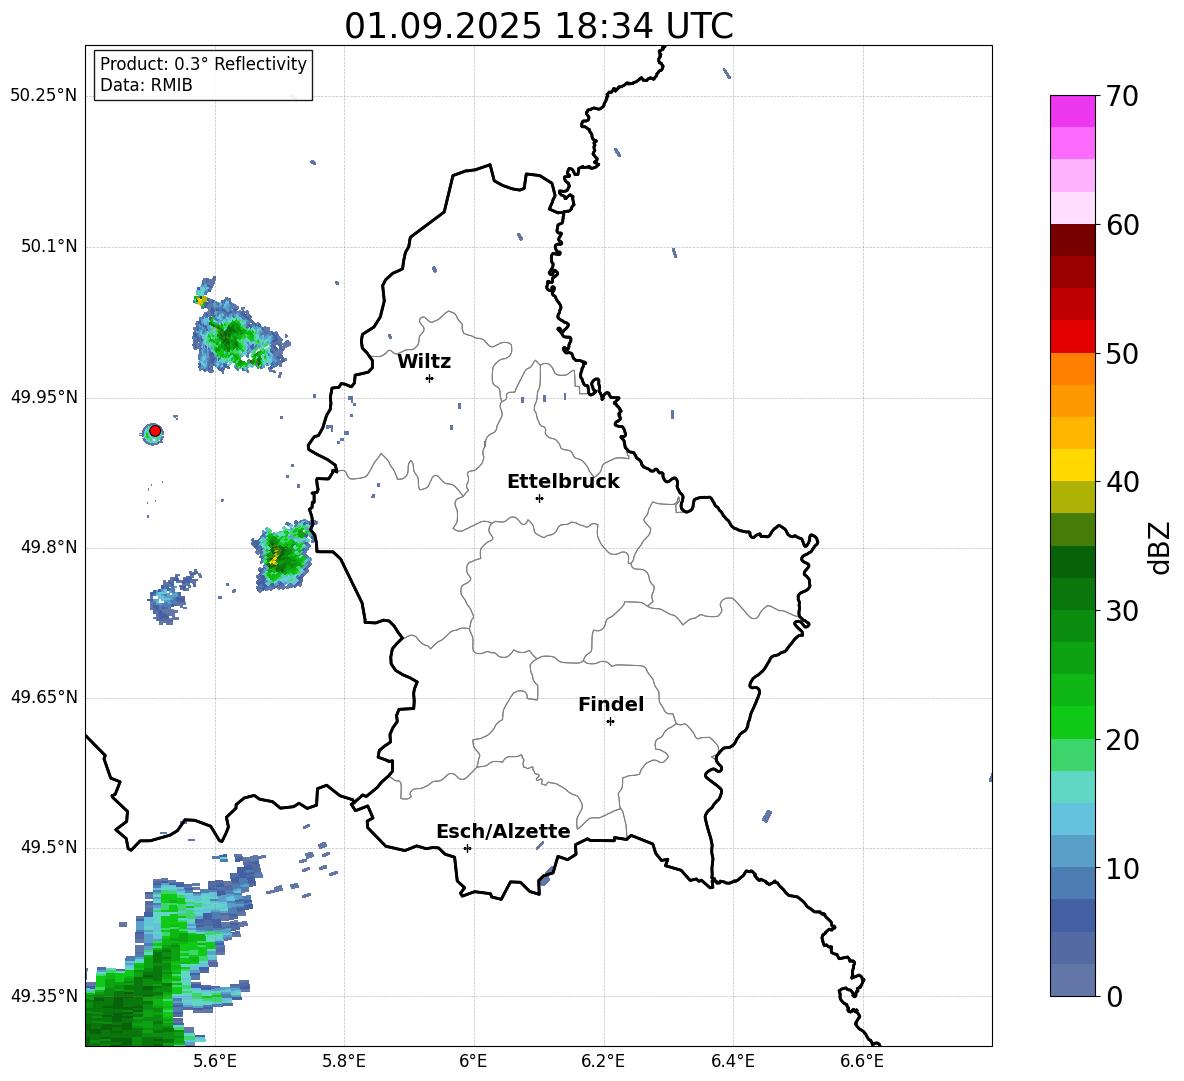The height and width of the screenshot is (1081, 1184).
Task: Click the Findel station cross marker
Action: pos(610,722)
